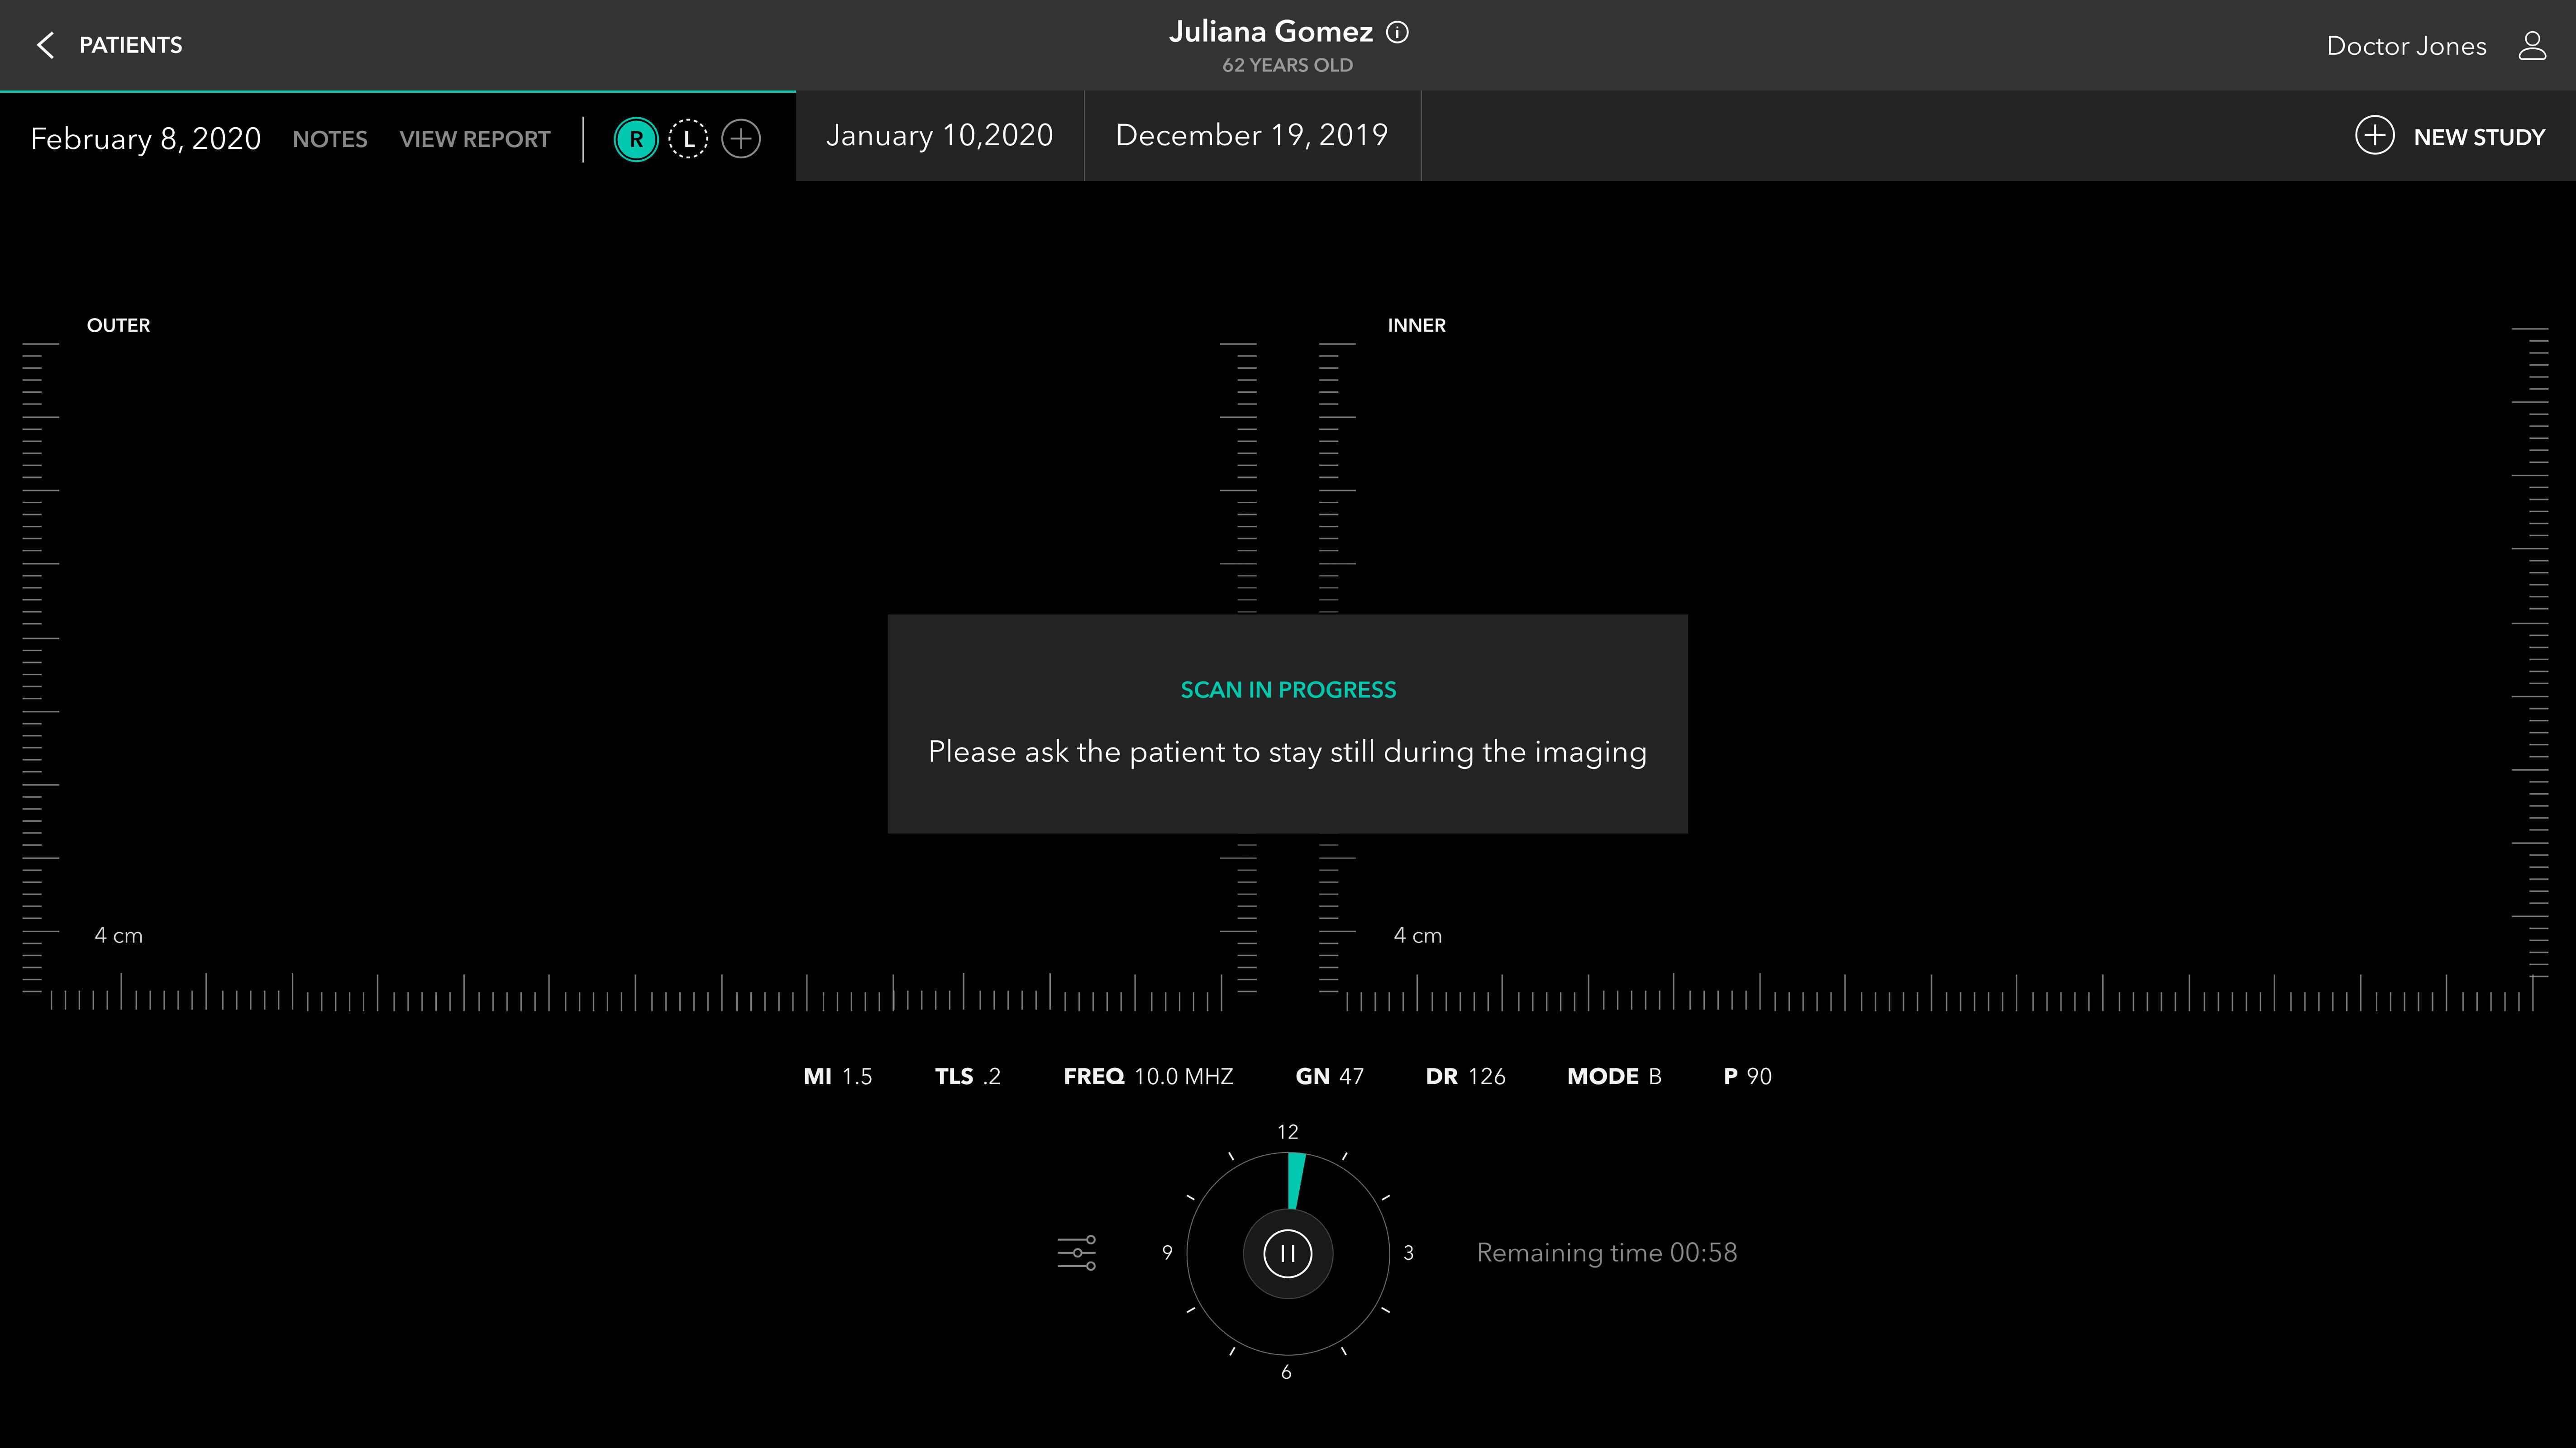Select the L (left) side toggle
This screenshot has height=1448, width=2576.
[688, 139]
